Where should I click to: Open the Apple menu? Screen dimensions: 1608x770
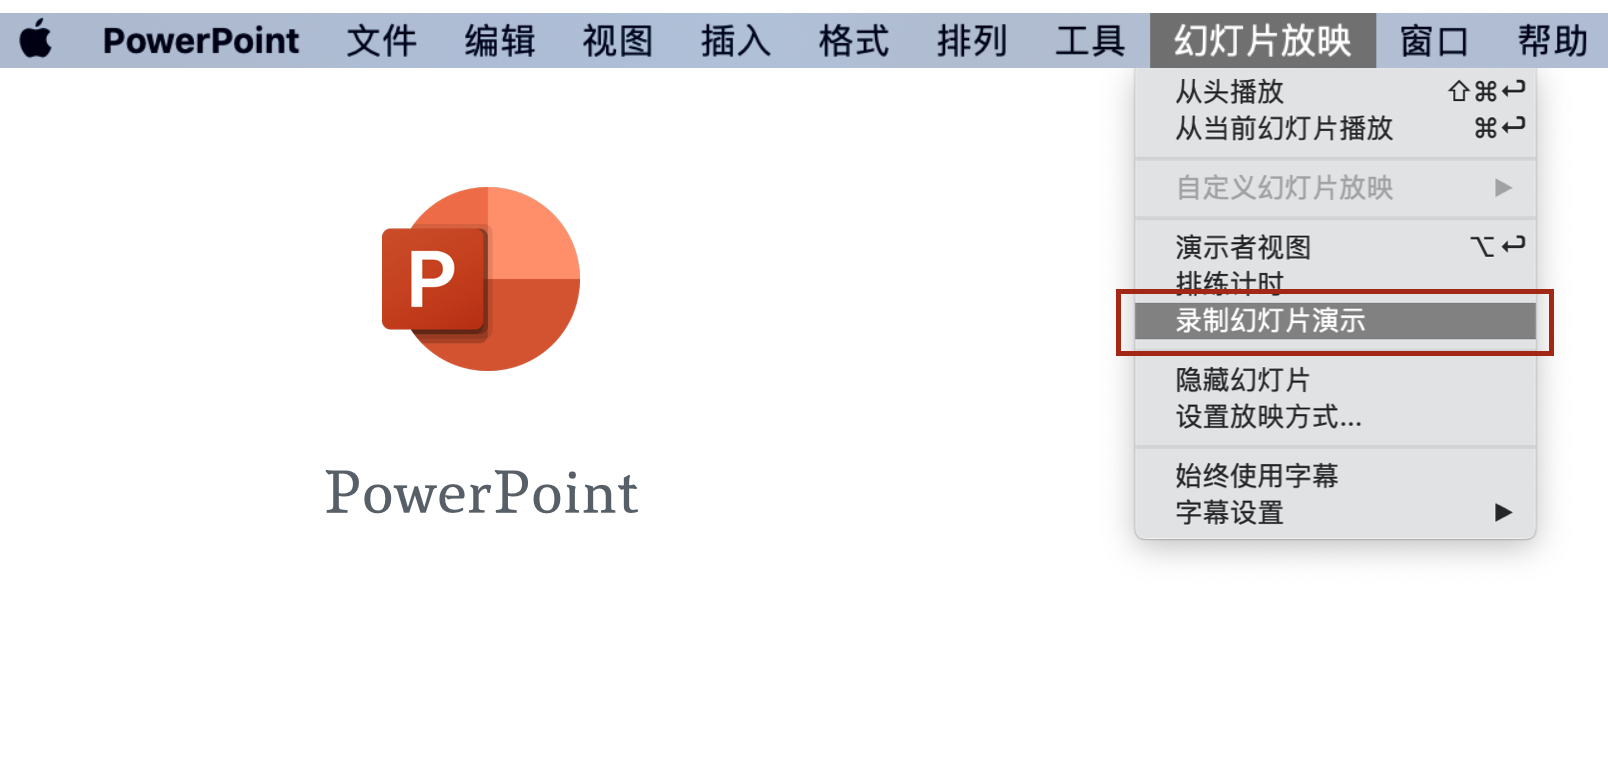click(x=36, y=41)
